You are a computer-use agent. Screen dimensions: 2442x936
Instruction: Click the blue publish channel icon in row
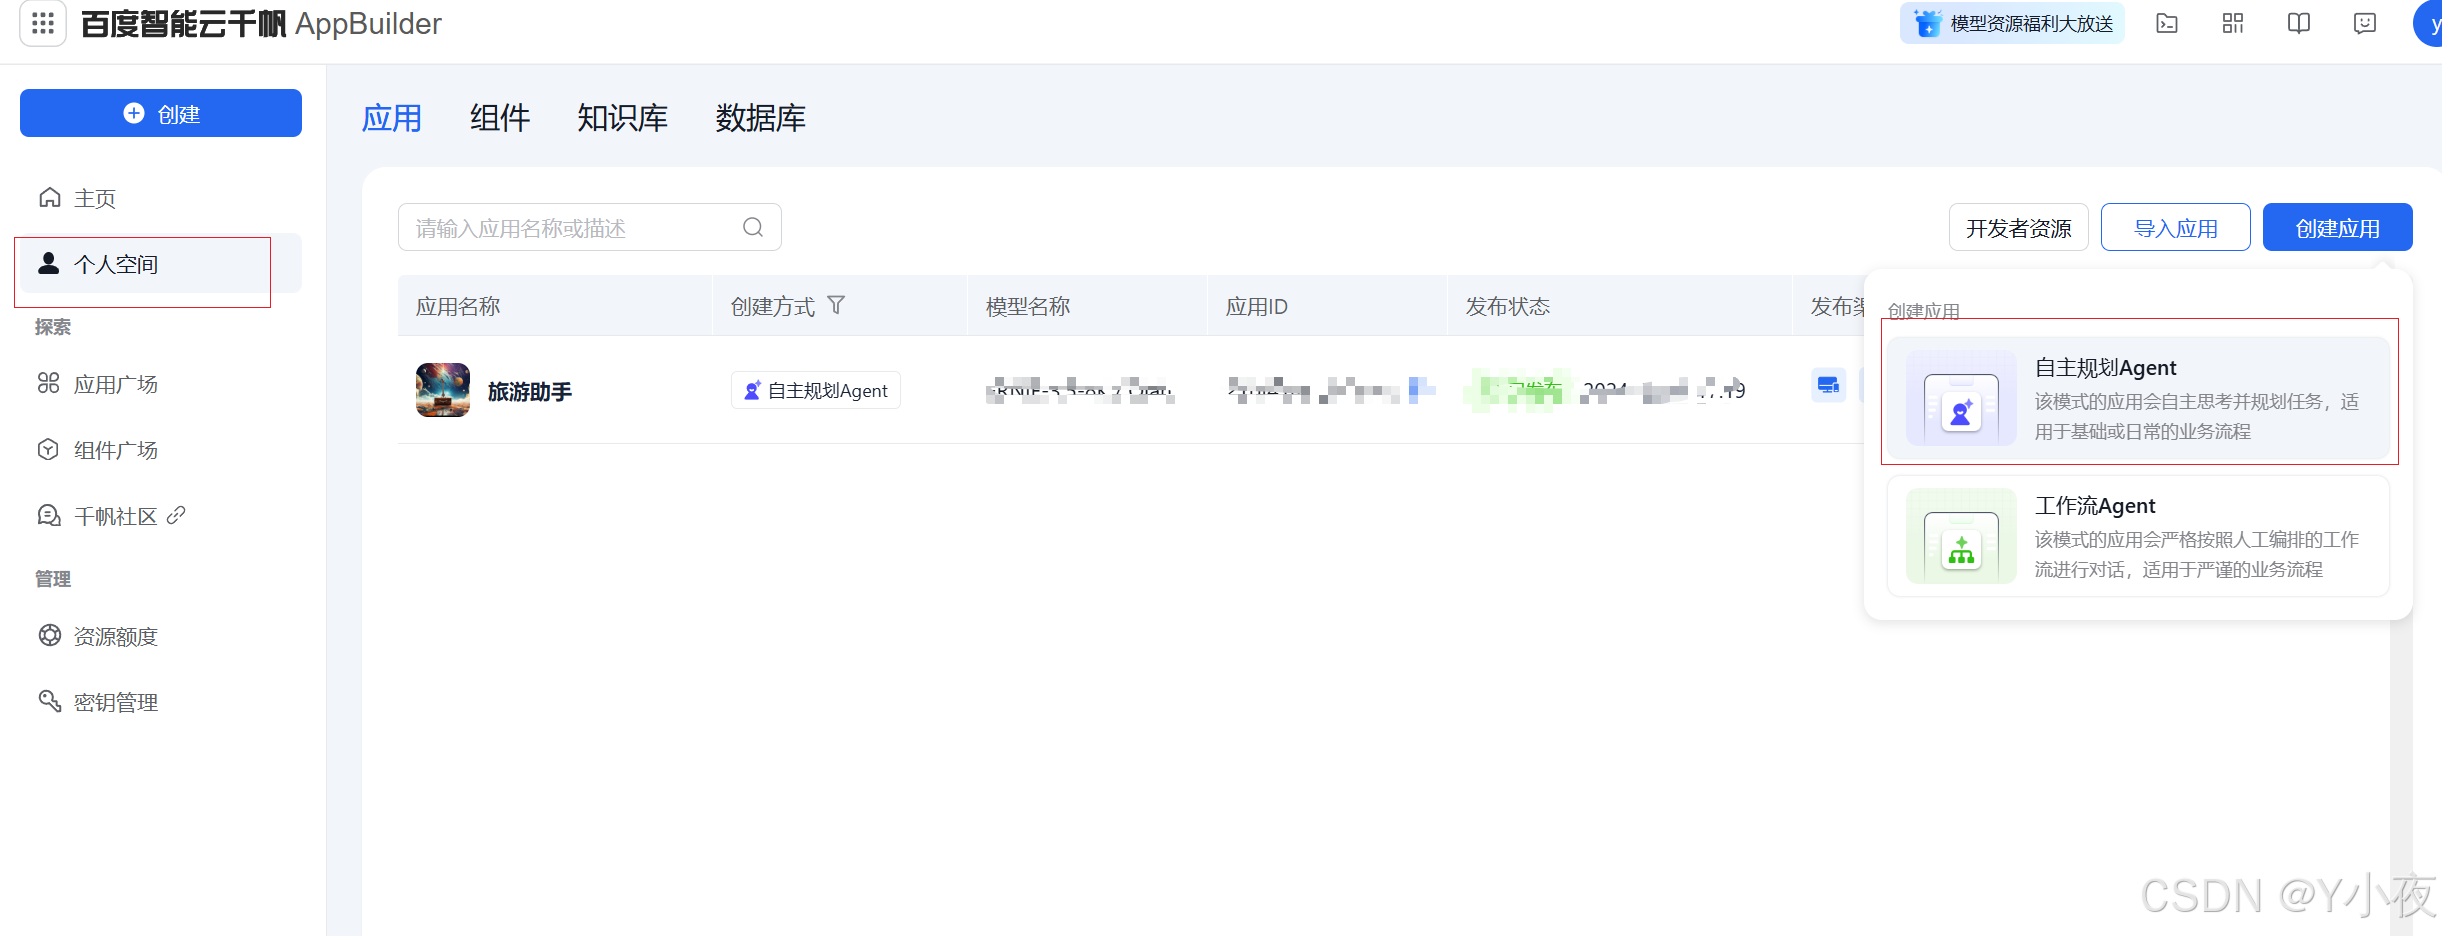click(x=1828, y=385)
